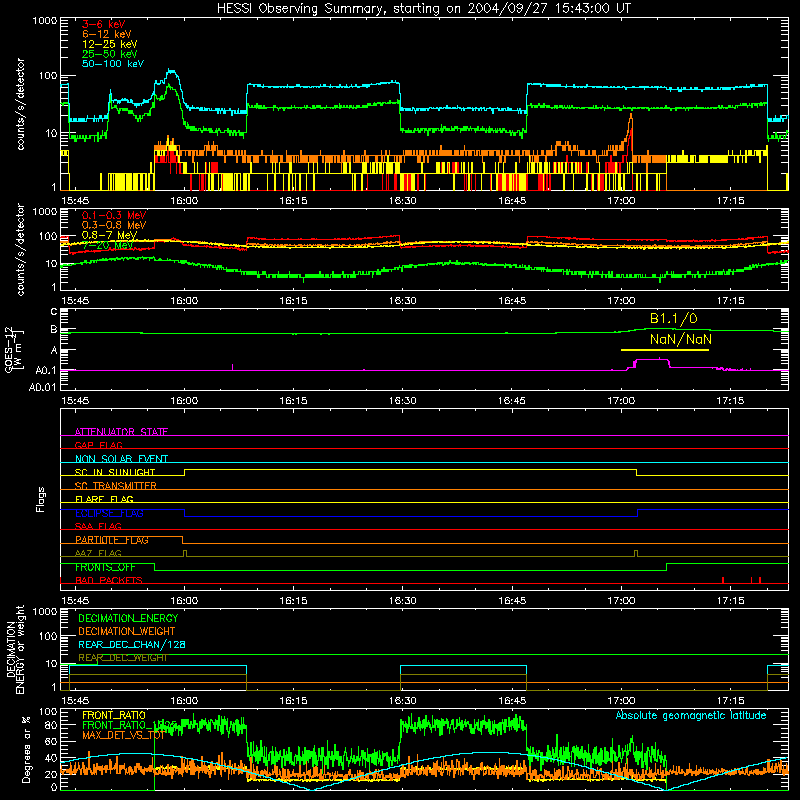Click the cyan 50-100 keV peak near 15:58
The image size is (800, 800).
[171, 74]
